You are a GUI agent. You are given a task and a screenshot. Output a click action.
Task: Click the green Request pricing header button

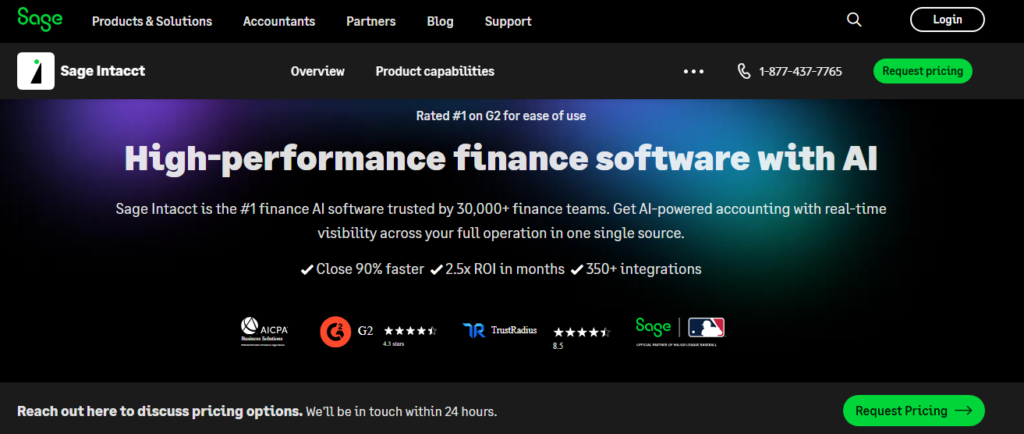click(x=923, y=71)
